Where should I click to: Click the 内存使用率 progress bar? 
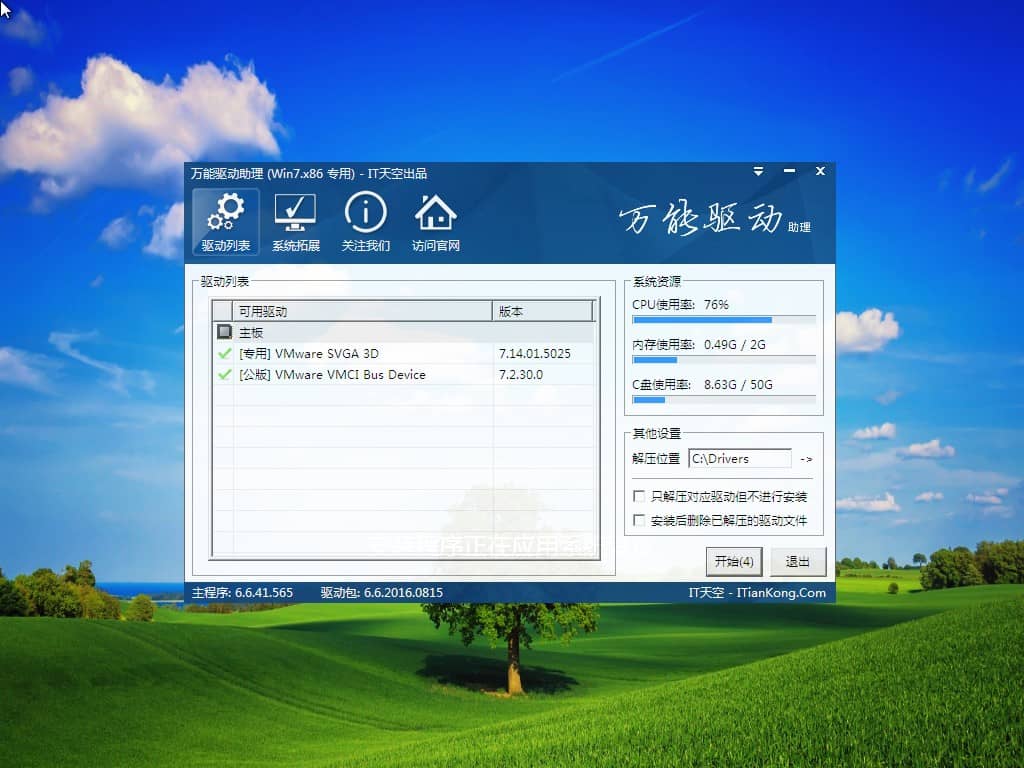pos(724,360)
